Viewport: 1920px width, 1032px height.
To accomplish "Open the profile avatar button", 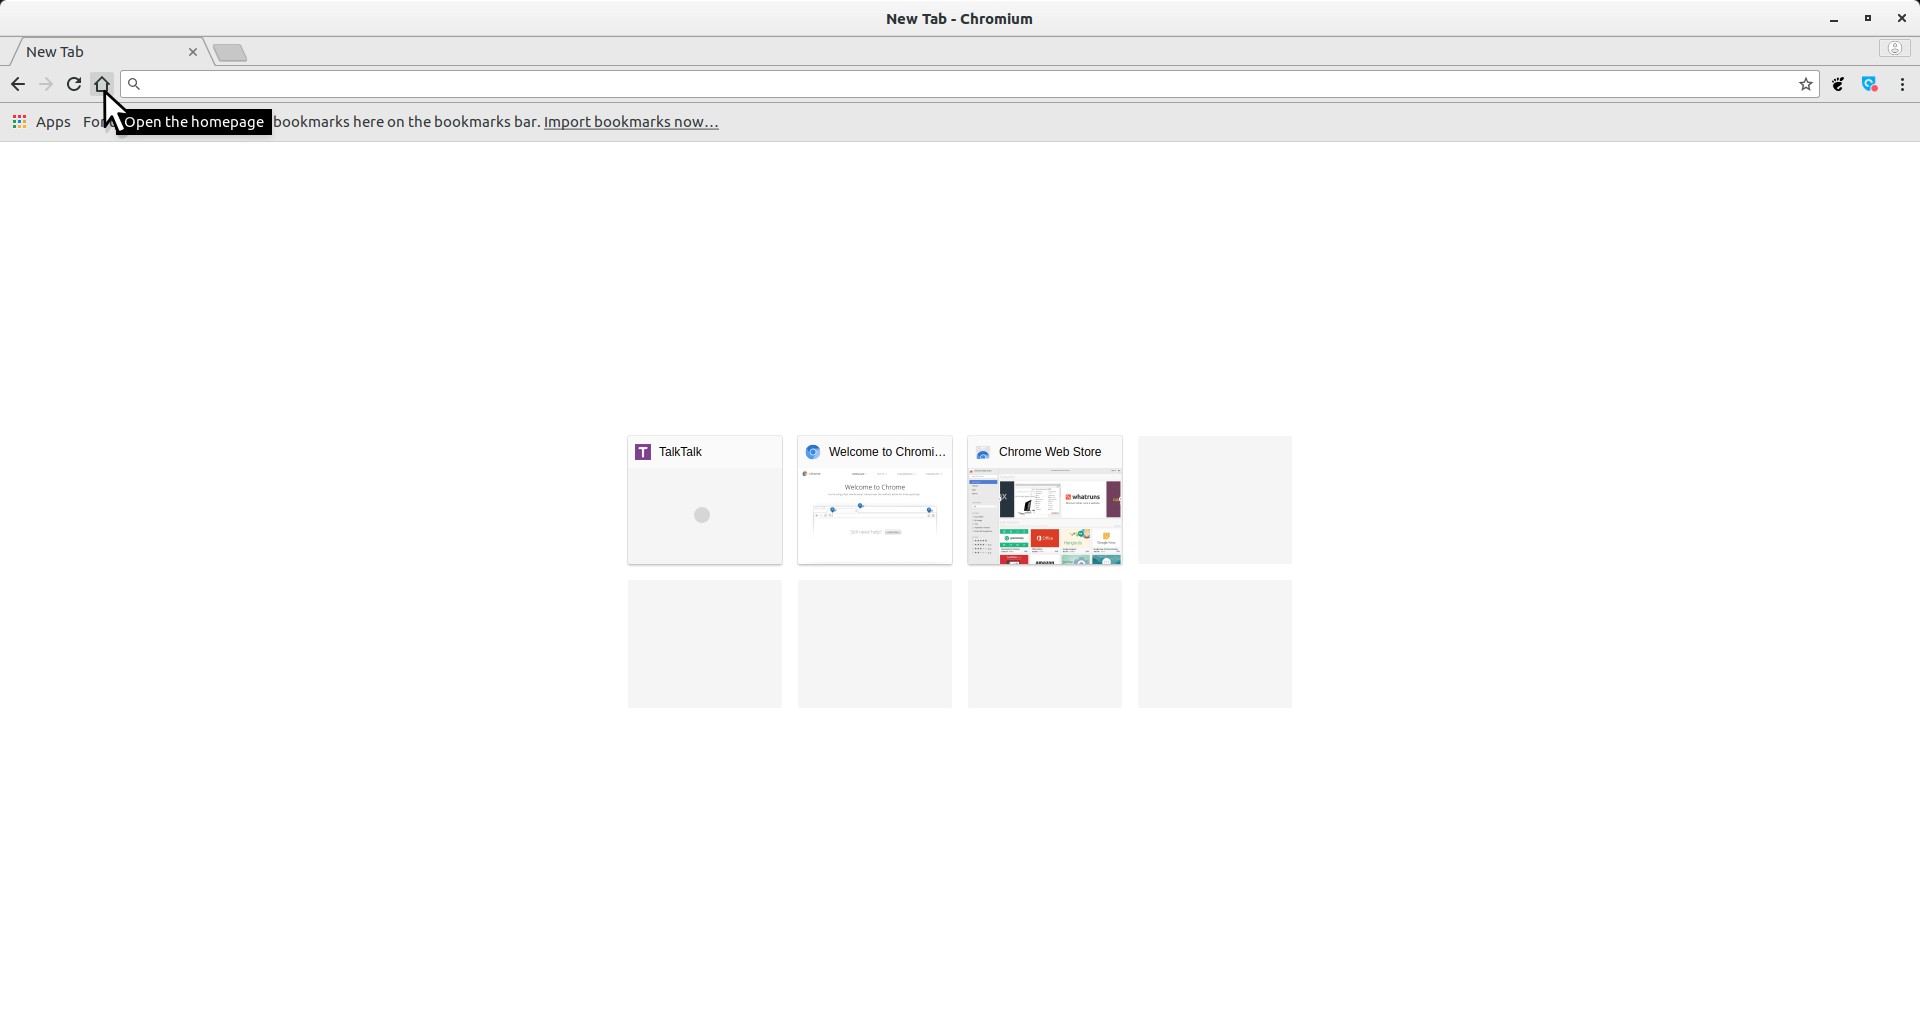I will pyautogui.click(x=1894, y=49).
